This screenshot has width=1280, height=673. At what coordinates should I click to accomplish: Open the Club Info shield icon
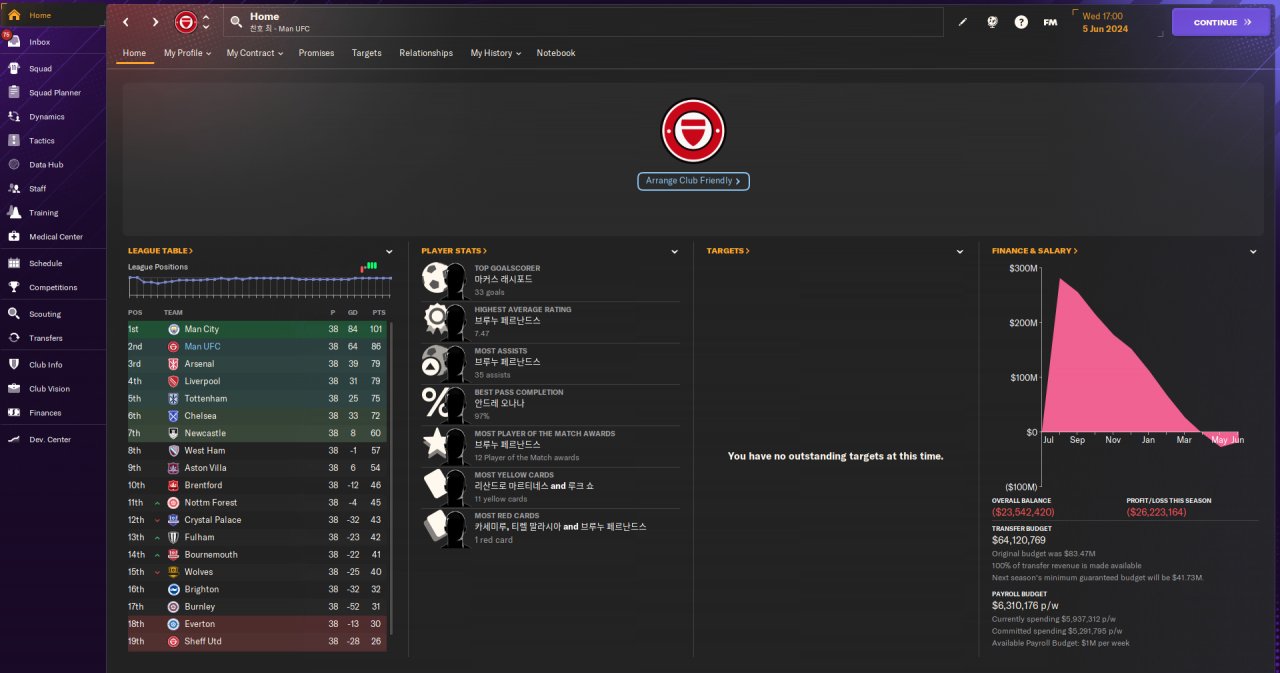14,365
